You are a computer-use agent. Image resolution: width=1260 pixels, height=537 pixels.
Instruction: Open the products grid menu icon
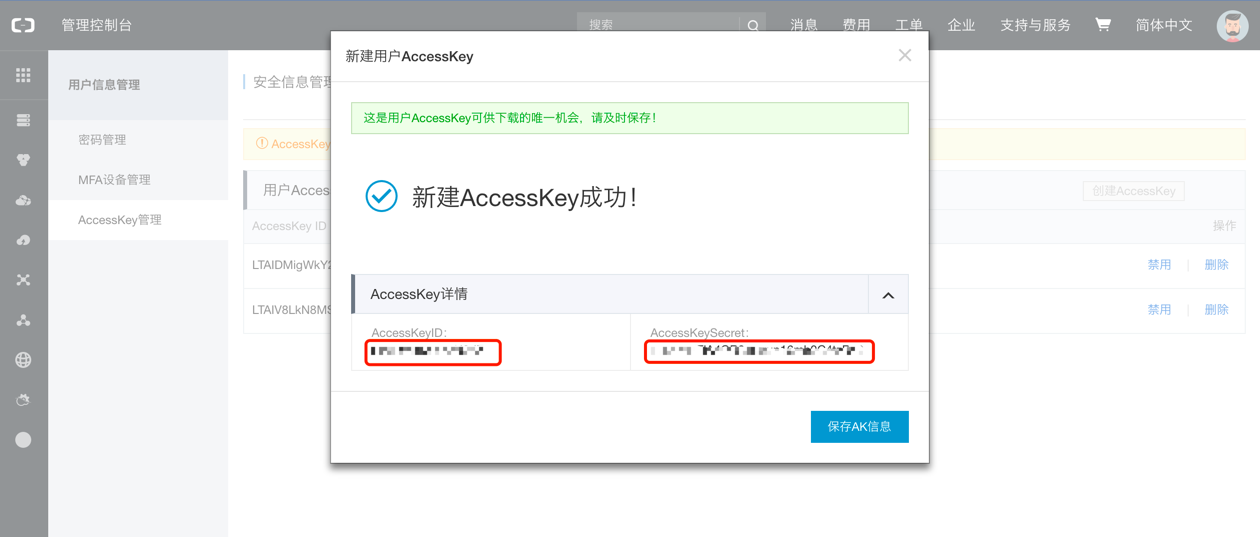23,76
